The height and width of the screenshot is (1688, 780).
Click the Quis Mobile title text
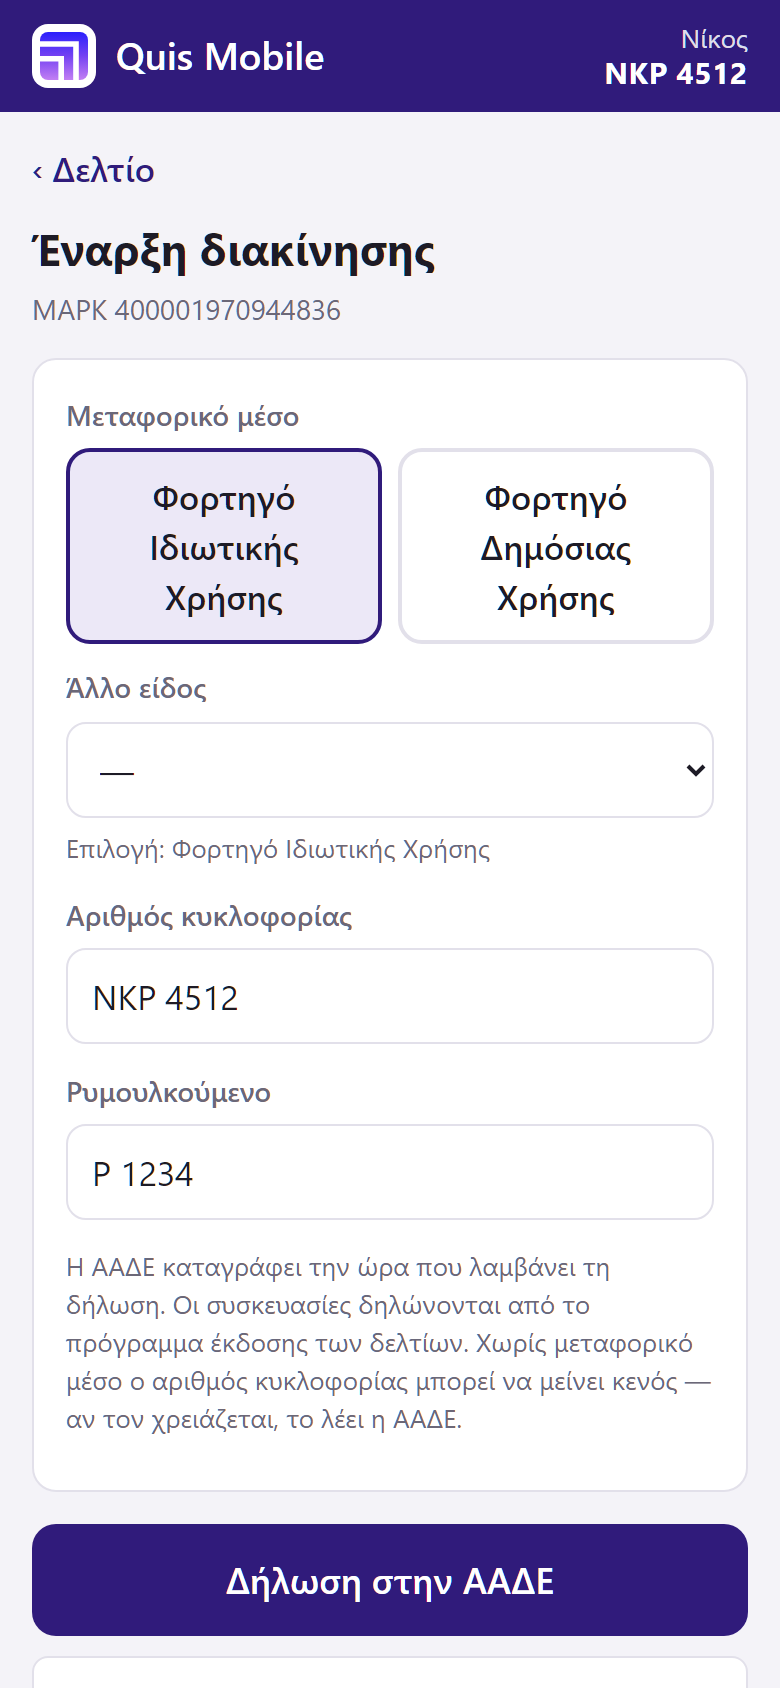coord(220,57)
